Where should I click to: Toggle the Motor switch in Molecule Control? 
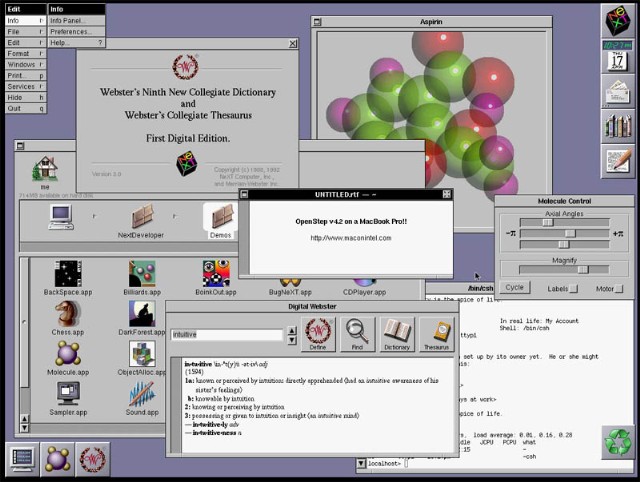tap(619, 289)
